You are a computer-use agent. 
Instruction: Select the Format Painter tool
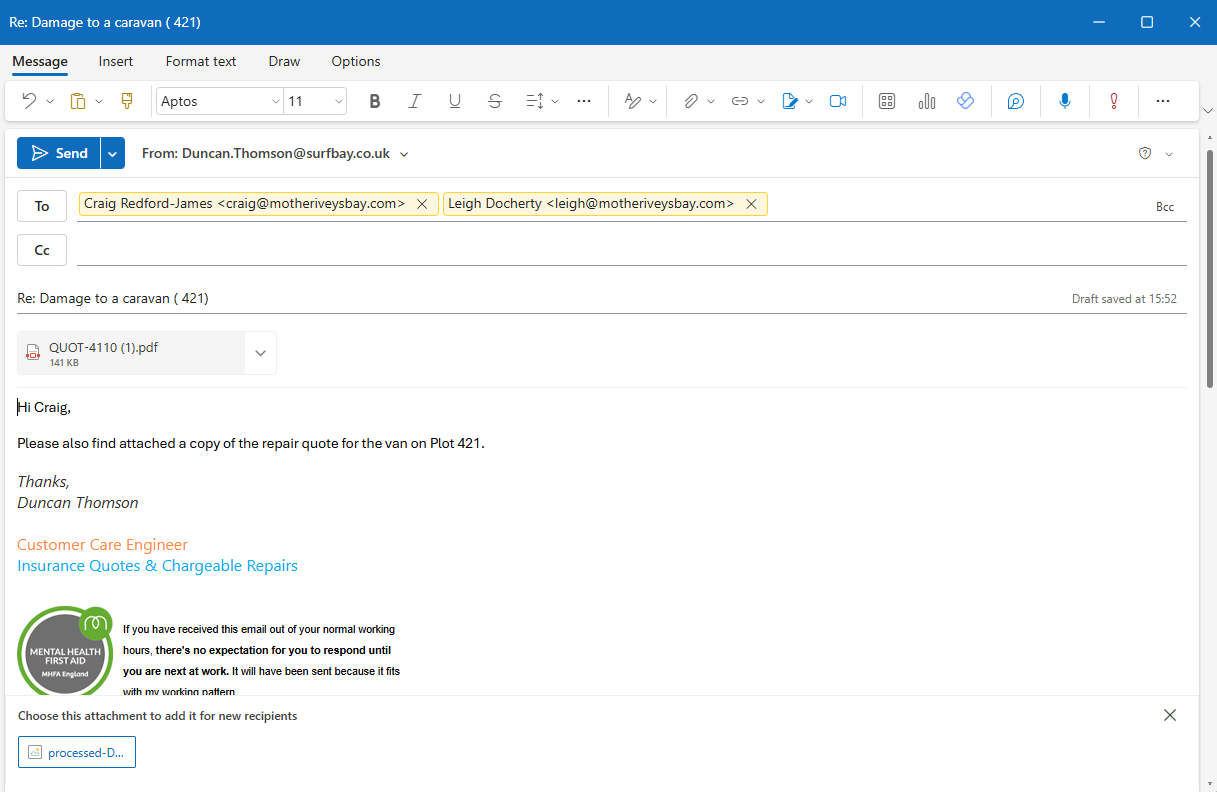point(126,101)
